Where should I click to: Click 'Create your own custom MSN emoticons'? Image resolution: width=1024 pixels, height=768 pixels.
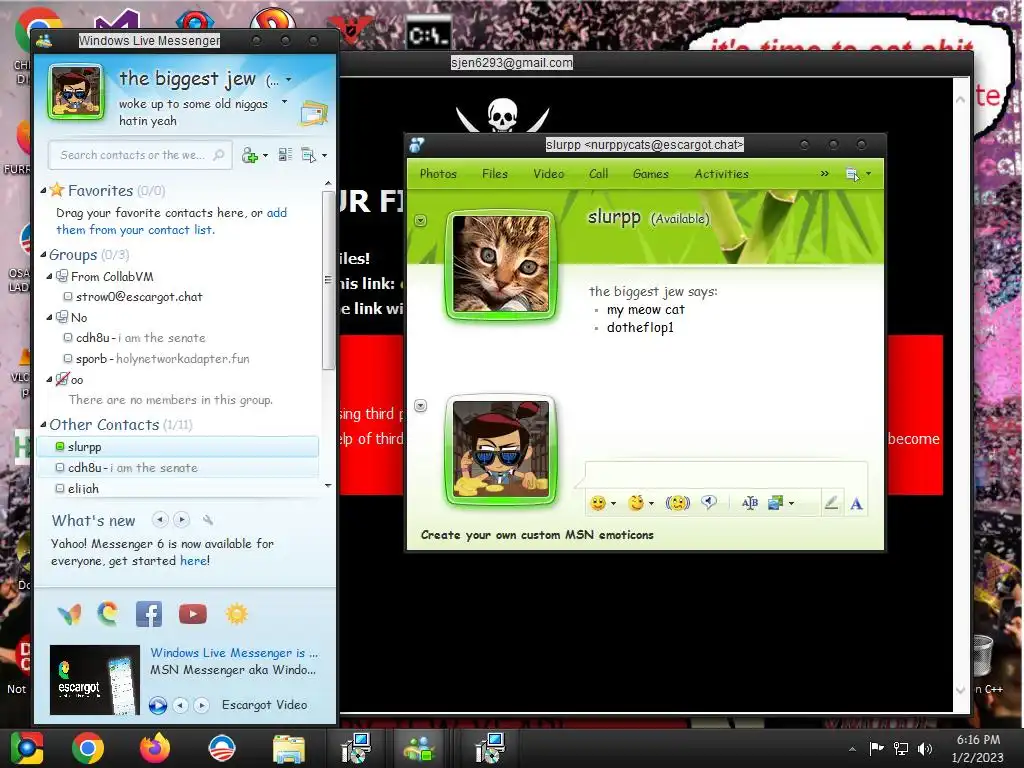coord(537,535)
